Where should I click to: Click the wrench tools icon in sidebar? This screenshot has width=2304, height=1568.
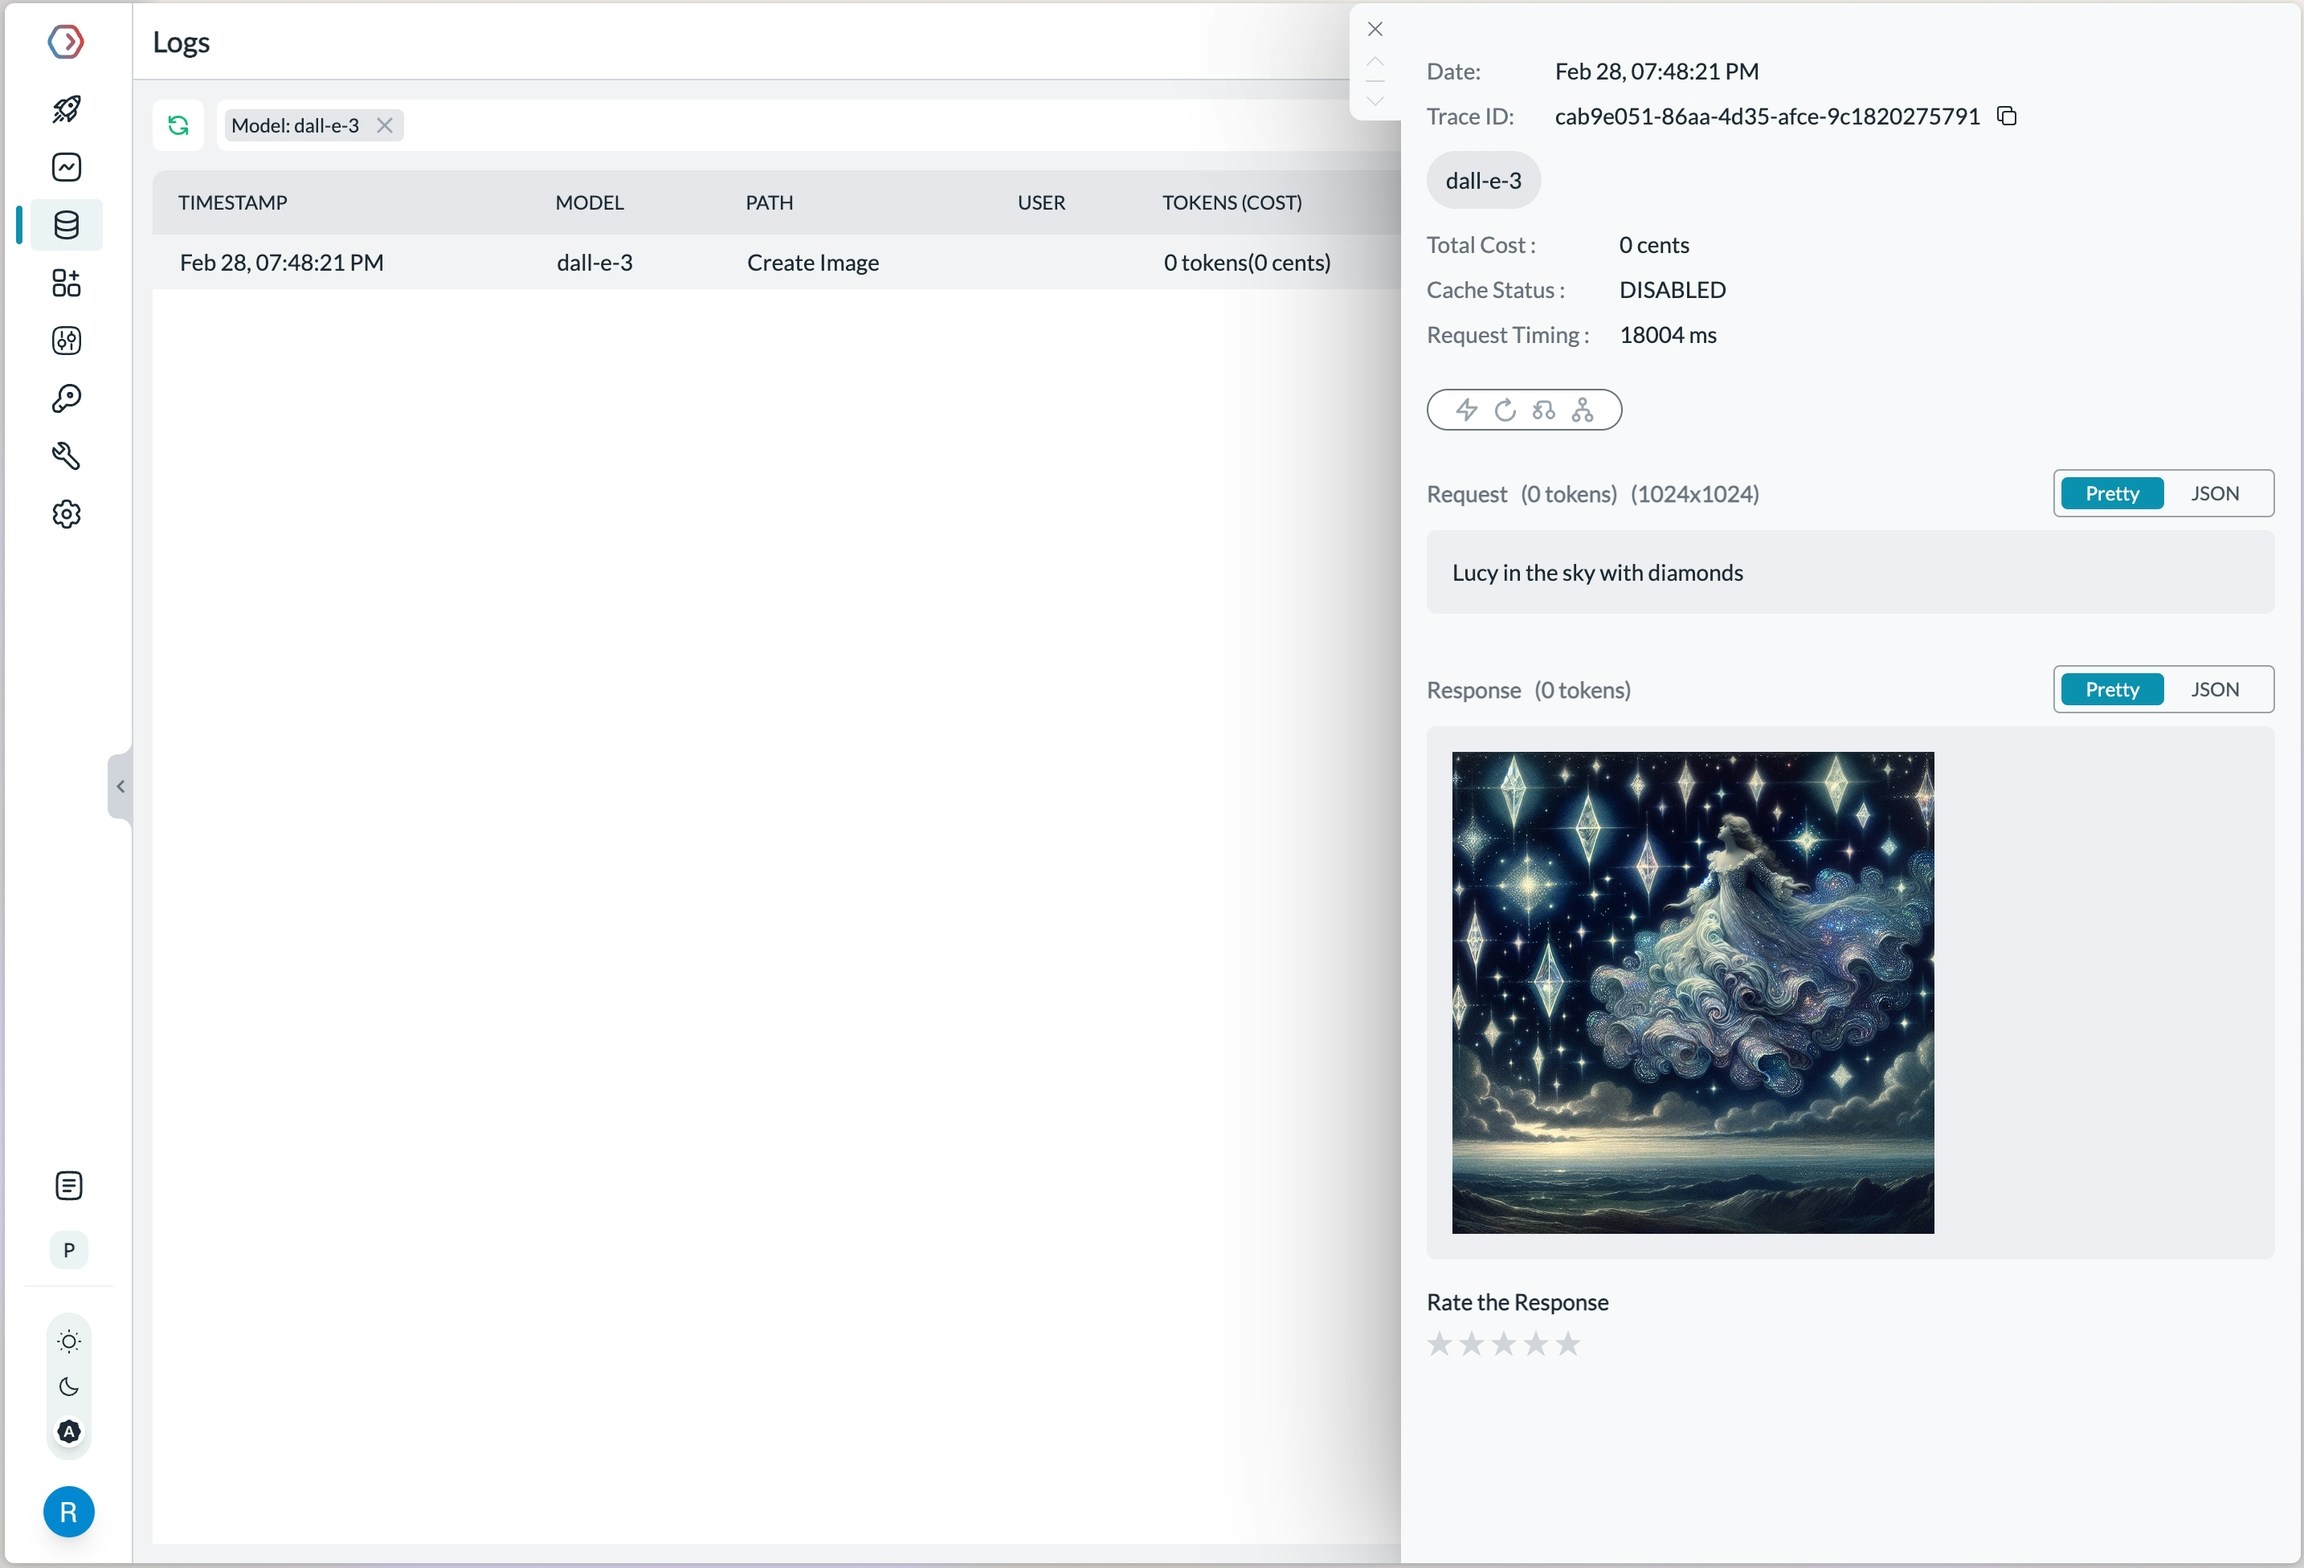click(66, 456)
